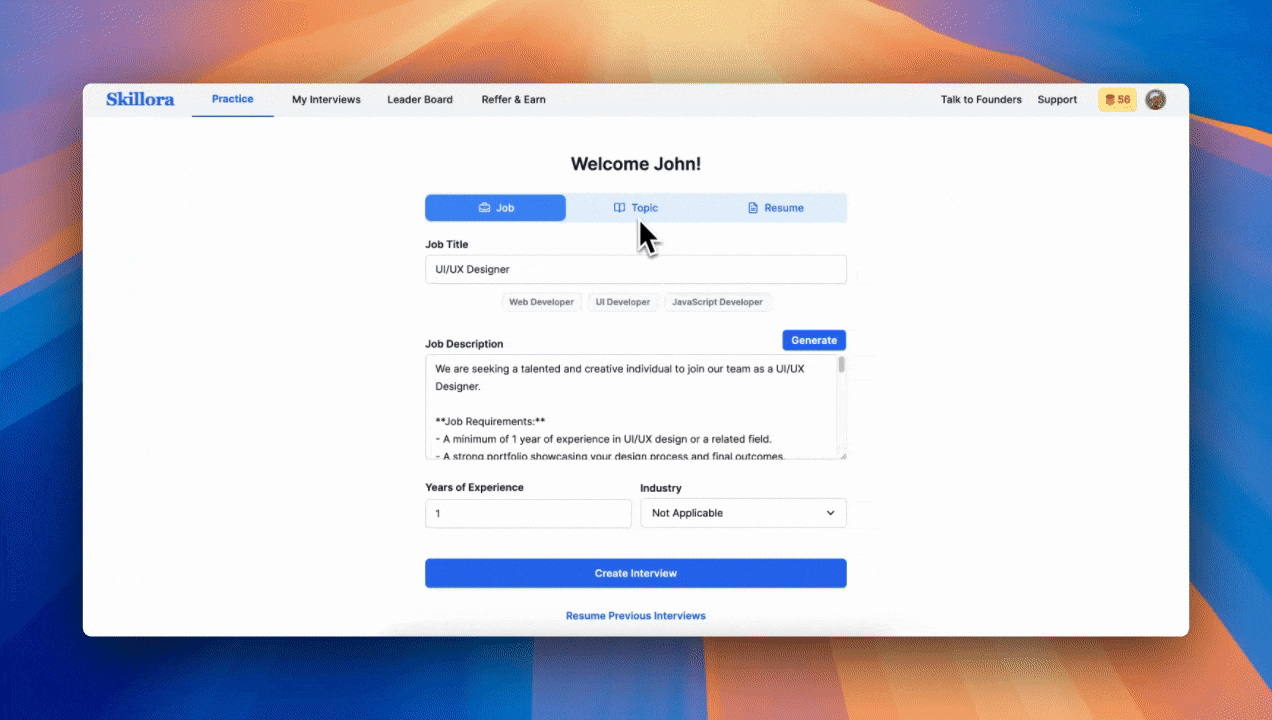Select the Practice navigation item
The image size is (1272, 720).
click(x=232, y=99)
